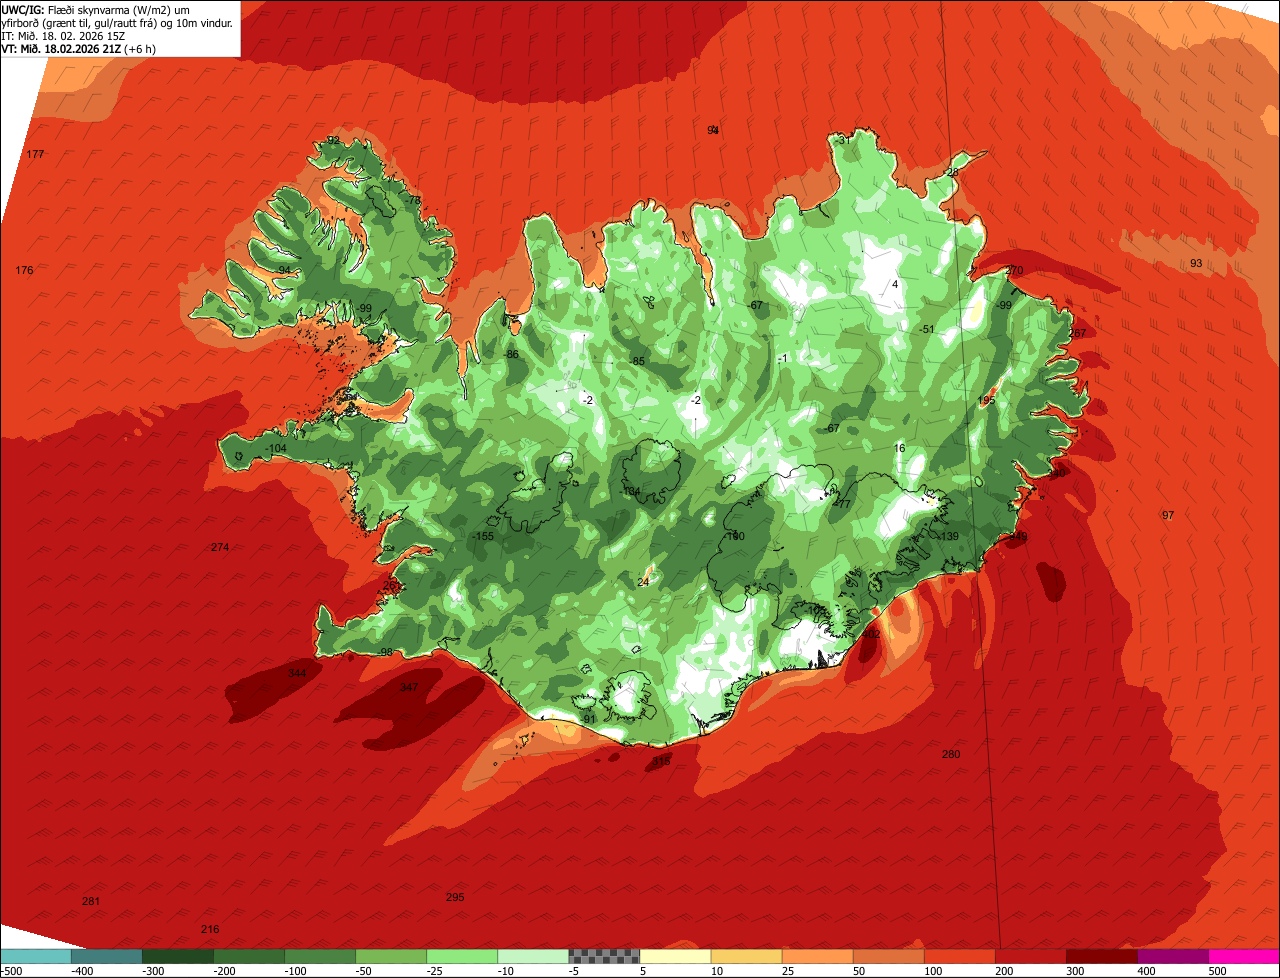Select the '-85' value in north Iceland
This screenshot has width=1280, height=978.
coord(636,361)
